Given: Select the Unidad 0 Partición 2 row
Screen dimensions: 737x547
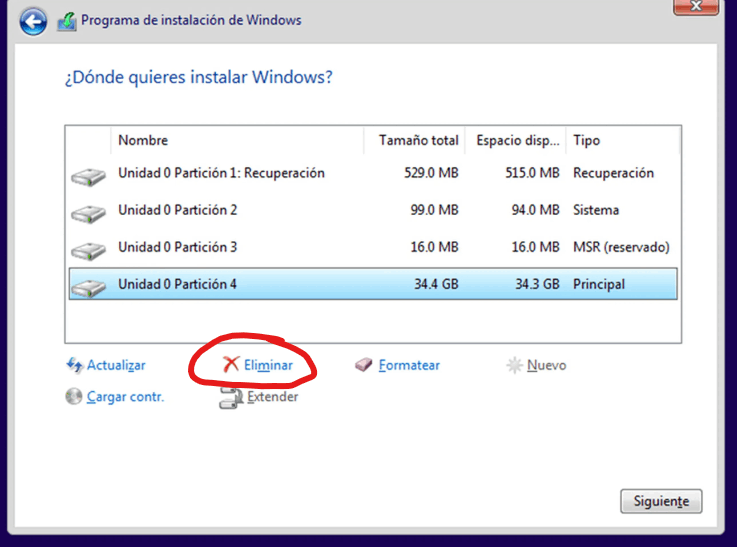Looking at the screenshot, I should 373,210.
